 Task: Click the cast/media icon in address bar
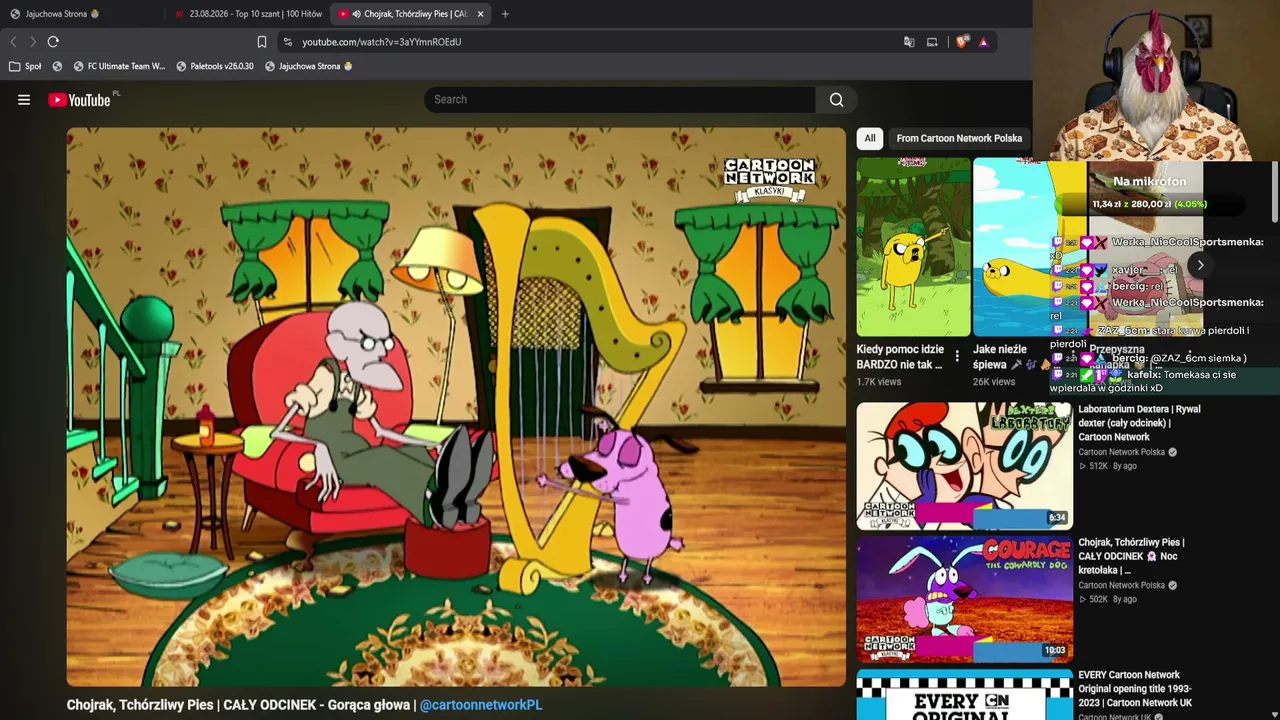coord(932,42)
